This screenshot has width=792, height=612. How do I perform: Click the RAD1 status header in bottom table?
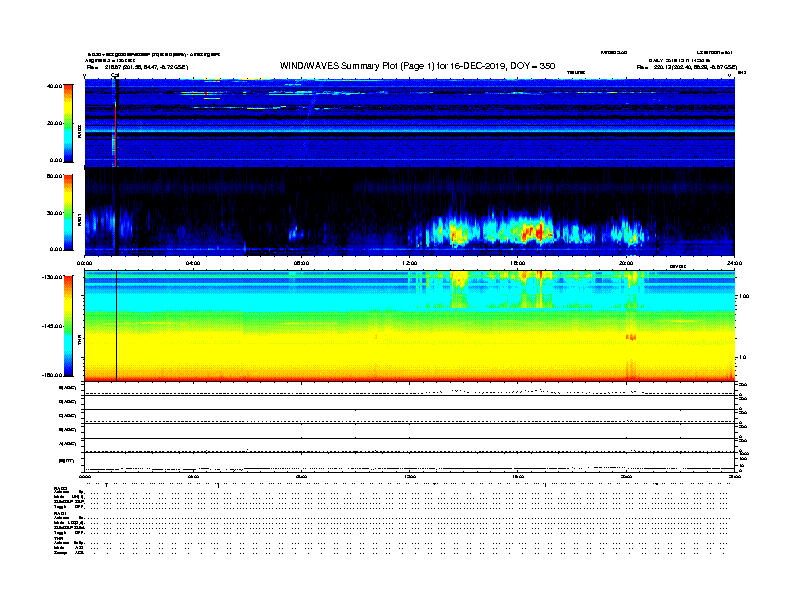point(60,513)
